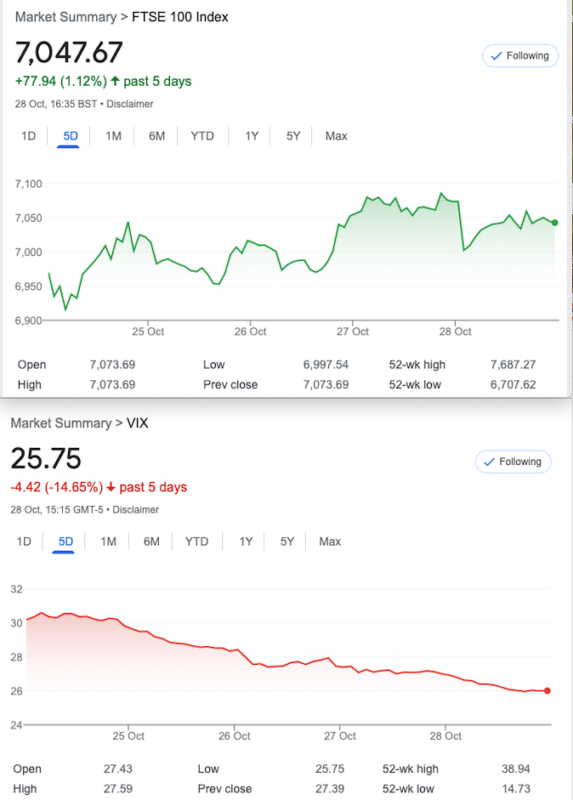The image size is (573, 800).
Task: Click the 26 Oct label on VIX chart axis
Action: tap(234, 736)
